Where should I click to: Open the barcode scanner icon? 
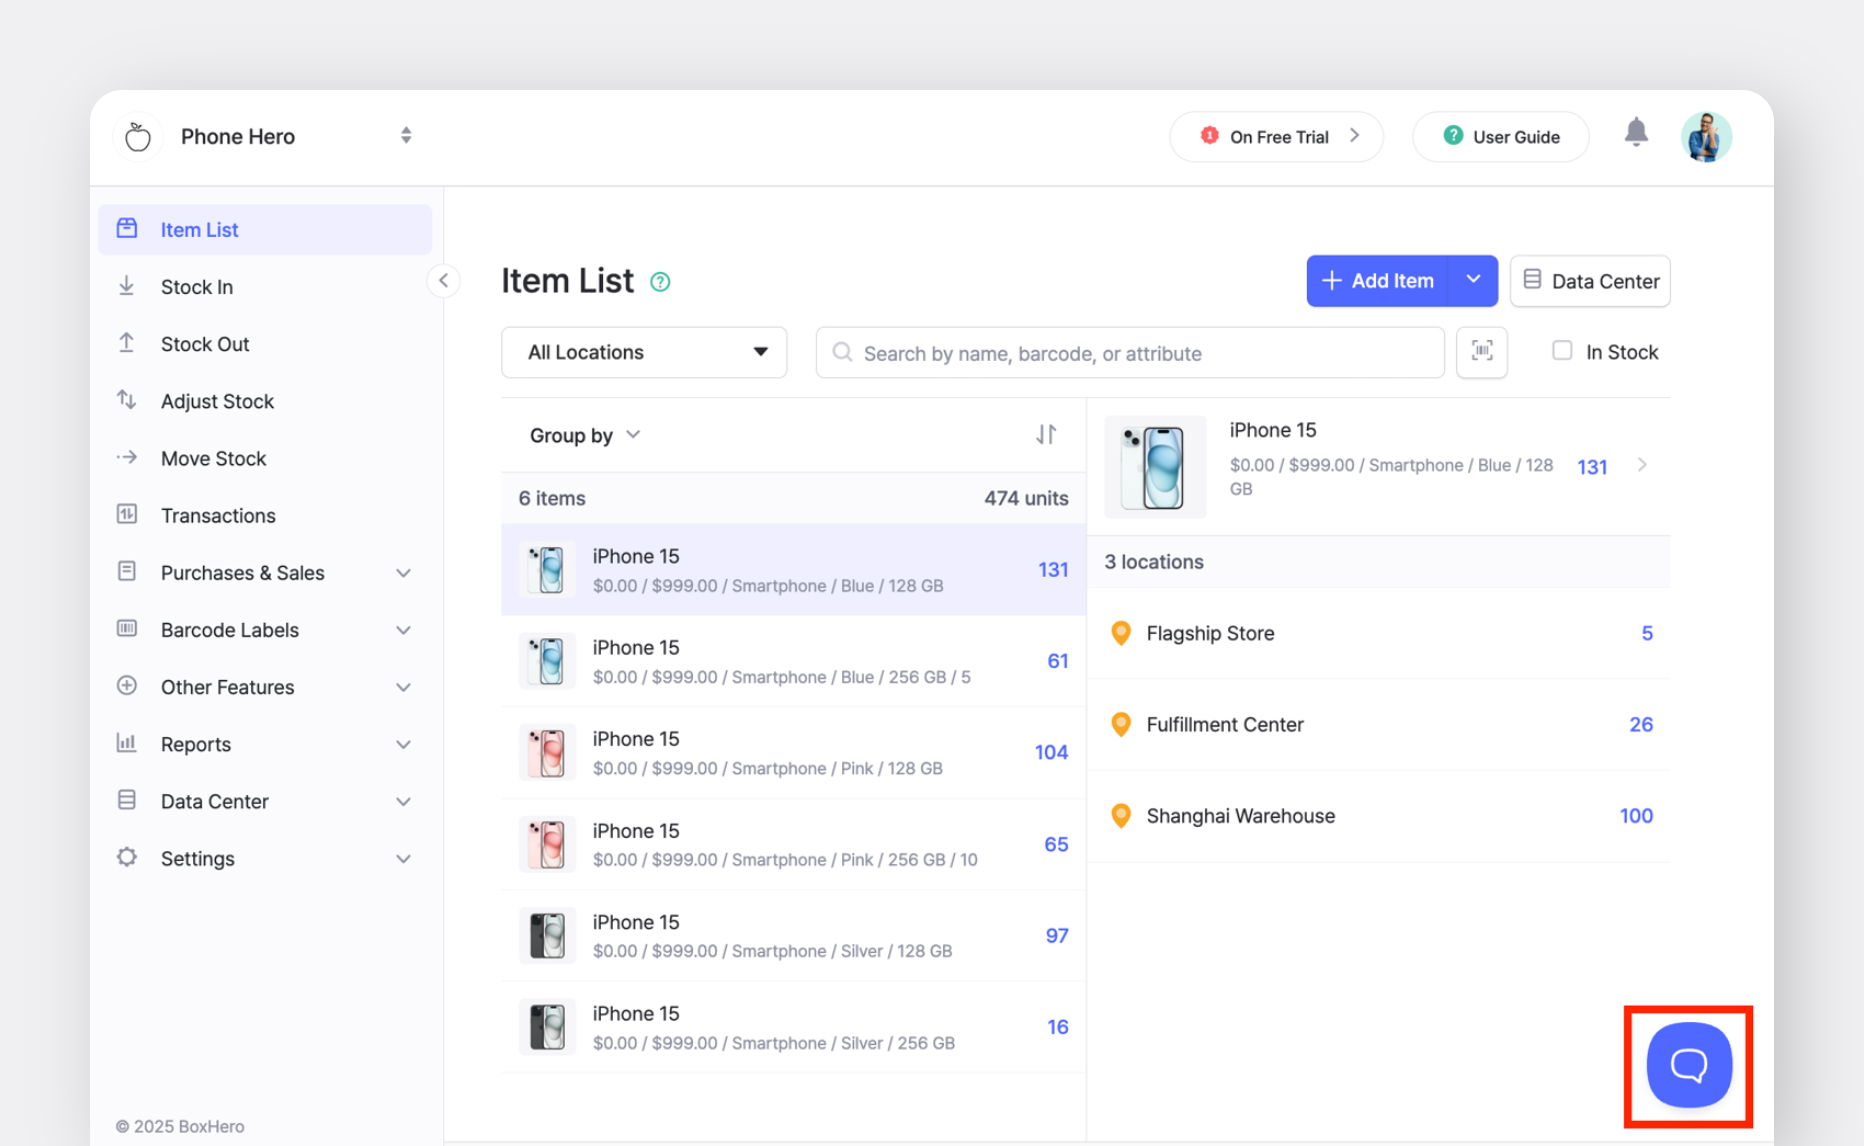click(x=1481, y=352)
